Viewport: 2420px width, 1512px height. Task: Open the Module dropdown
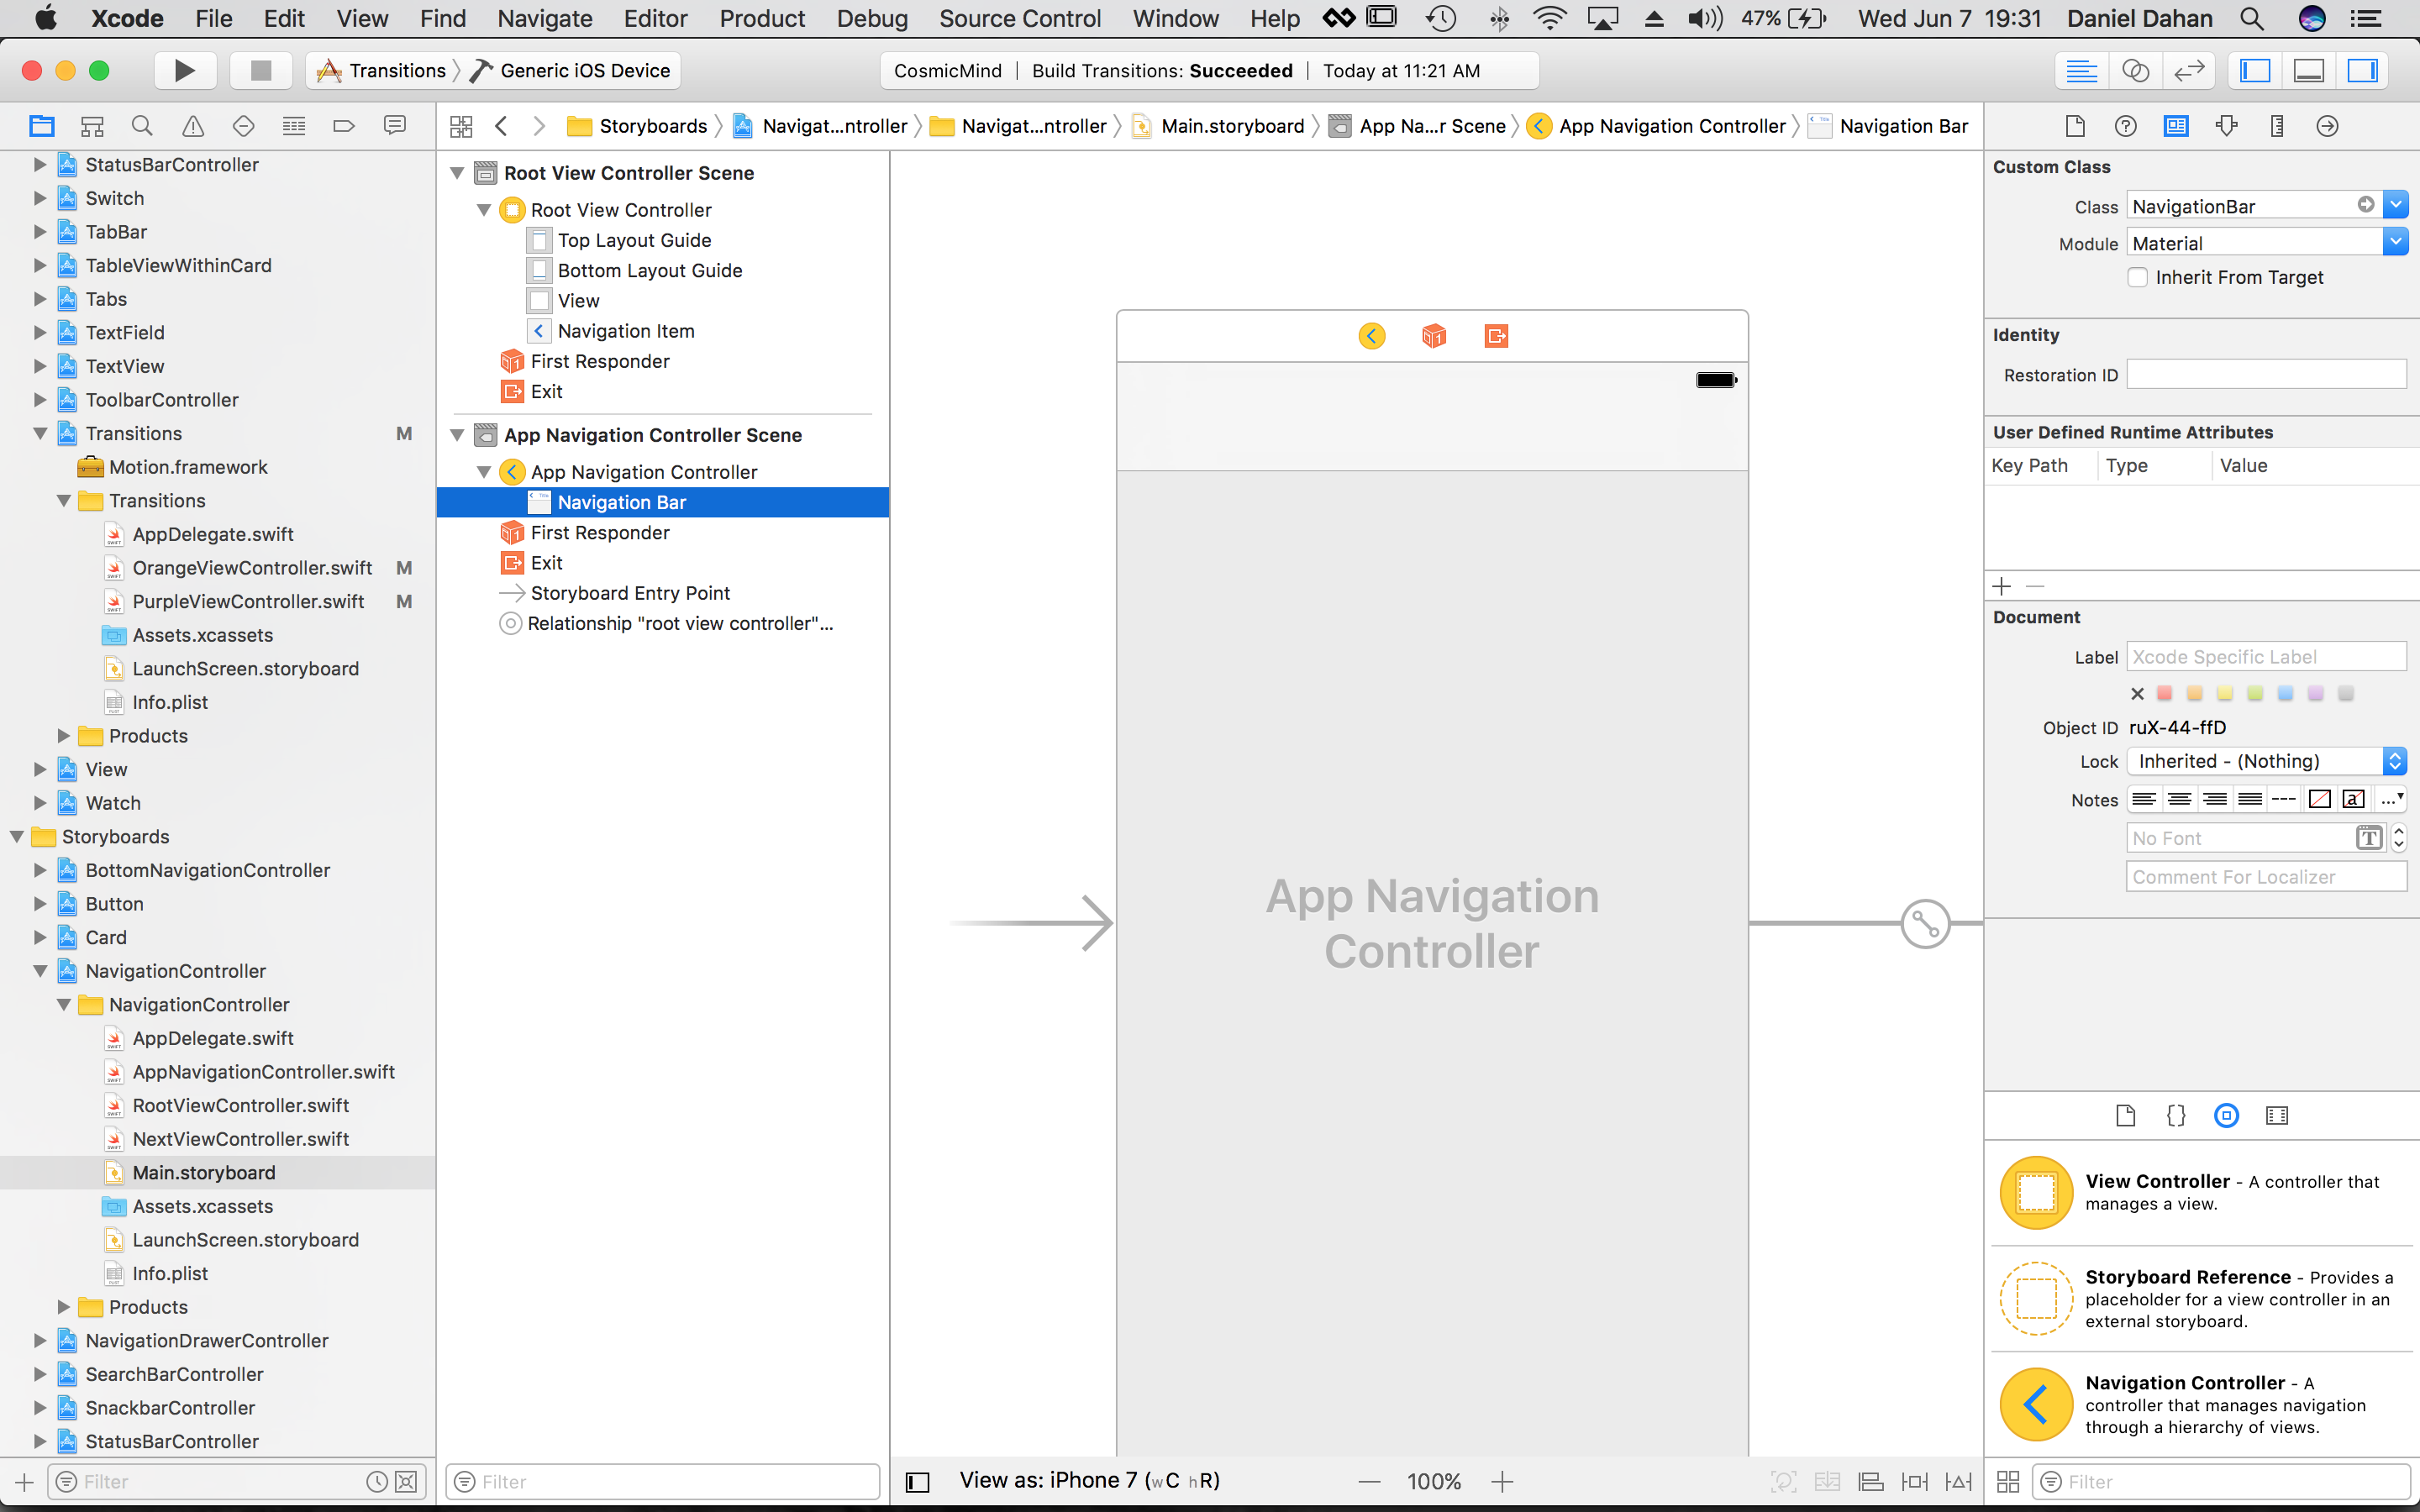tap(2396, 243)
